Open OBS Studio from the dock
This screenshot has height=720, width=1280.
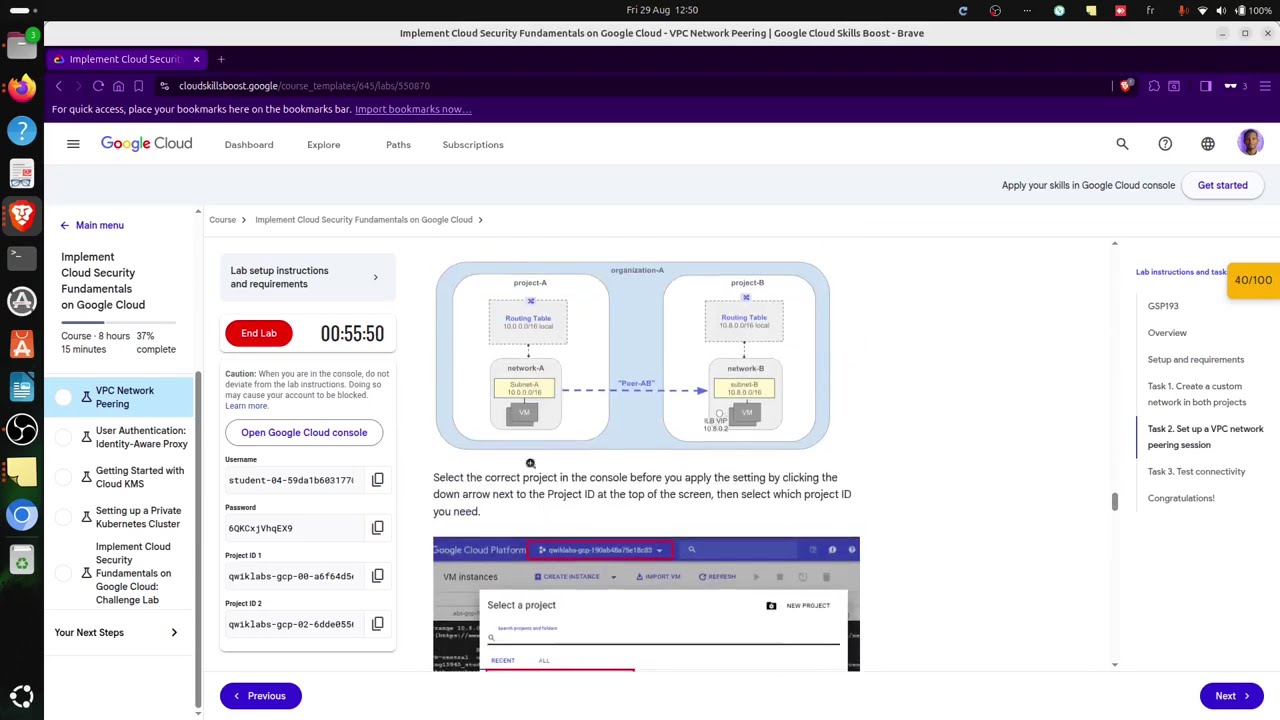21,430
